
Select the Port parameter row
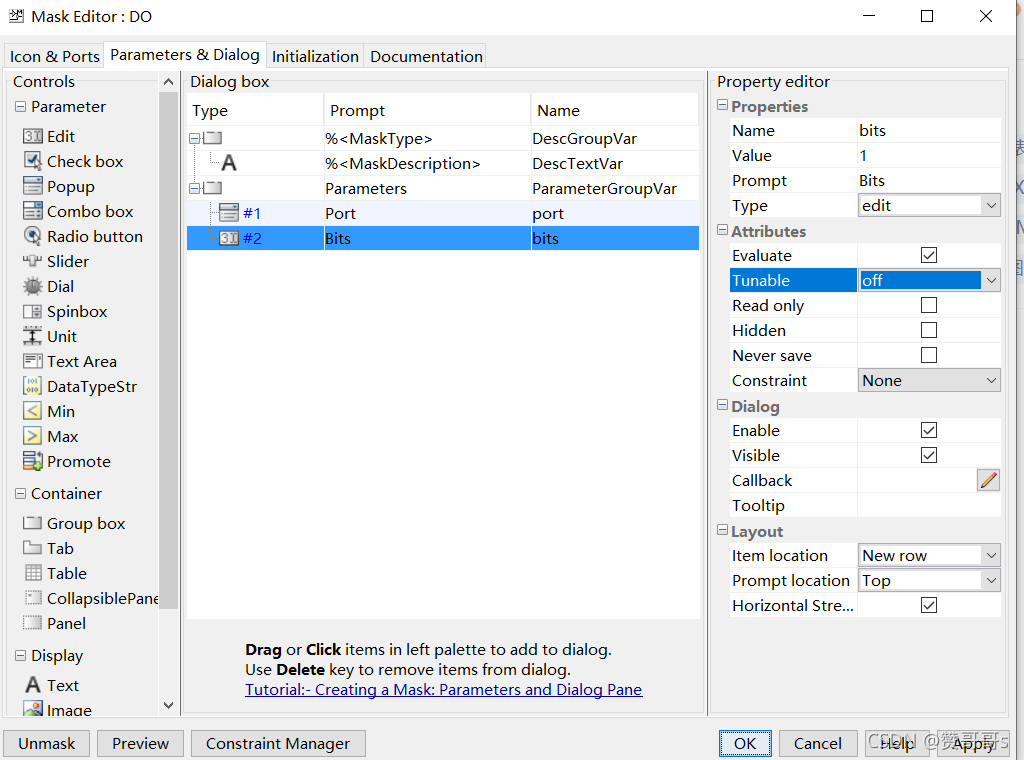[443, 214]
